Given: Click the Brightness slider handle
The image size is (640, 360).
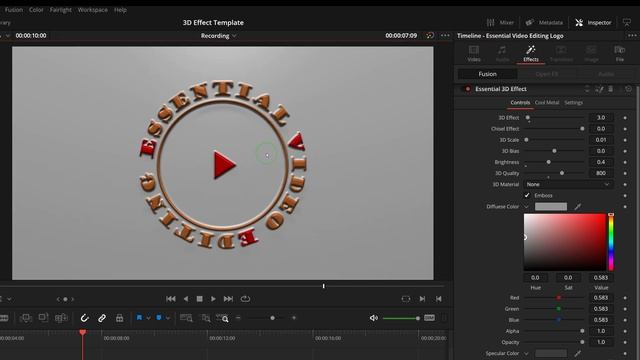Looking at the screenshot, I should click(549, 162).
